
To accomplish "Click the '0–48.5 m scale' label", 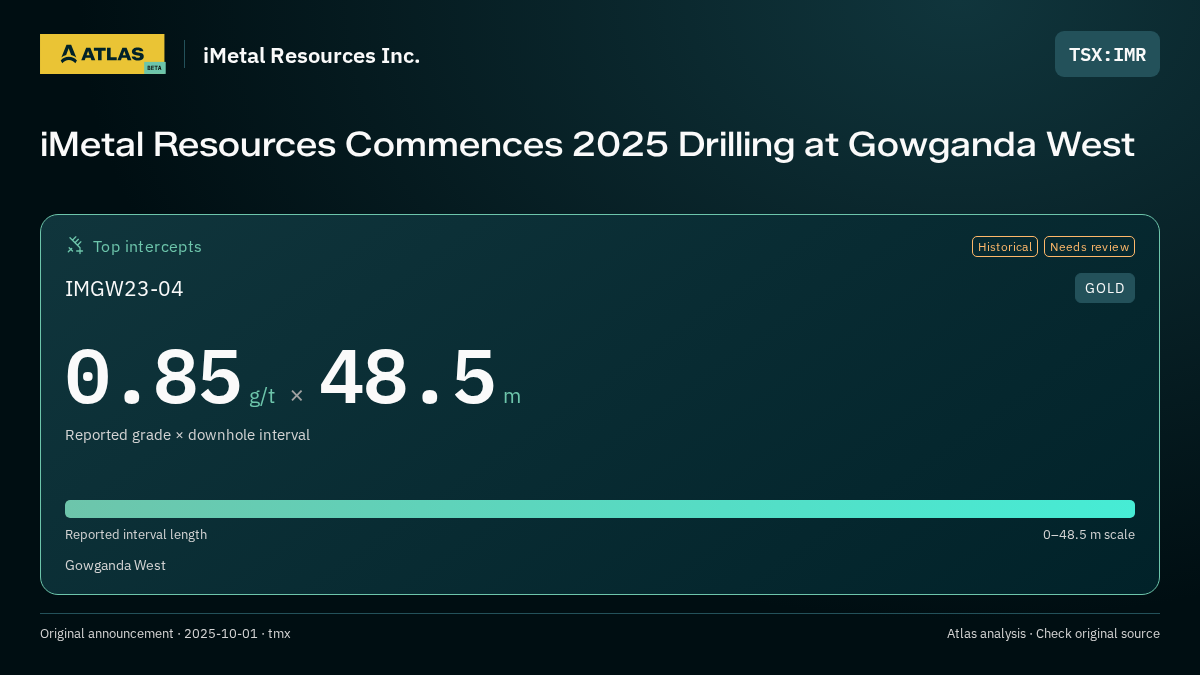I will pyautogui.click(x=1088, y=535).
